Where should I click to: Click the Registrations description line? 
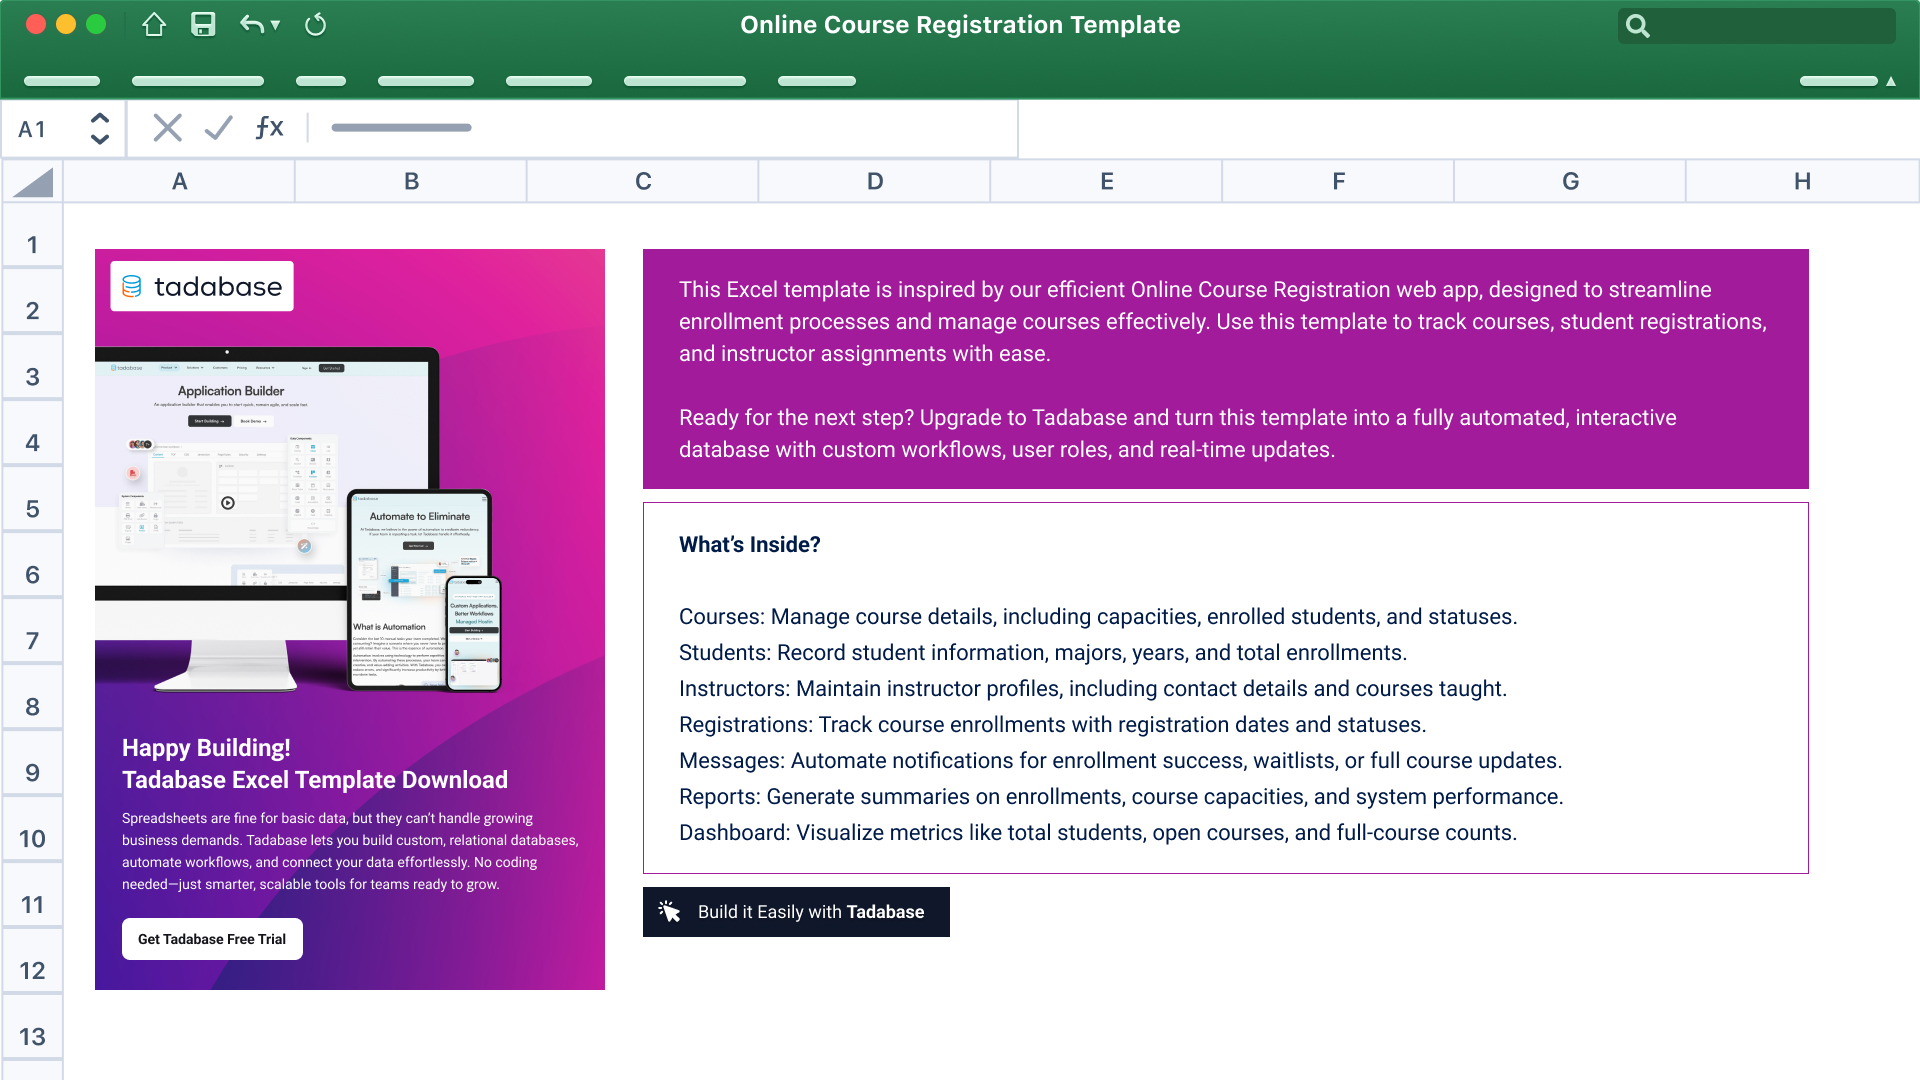(x=1053, y=725)
